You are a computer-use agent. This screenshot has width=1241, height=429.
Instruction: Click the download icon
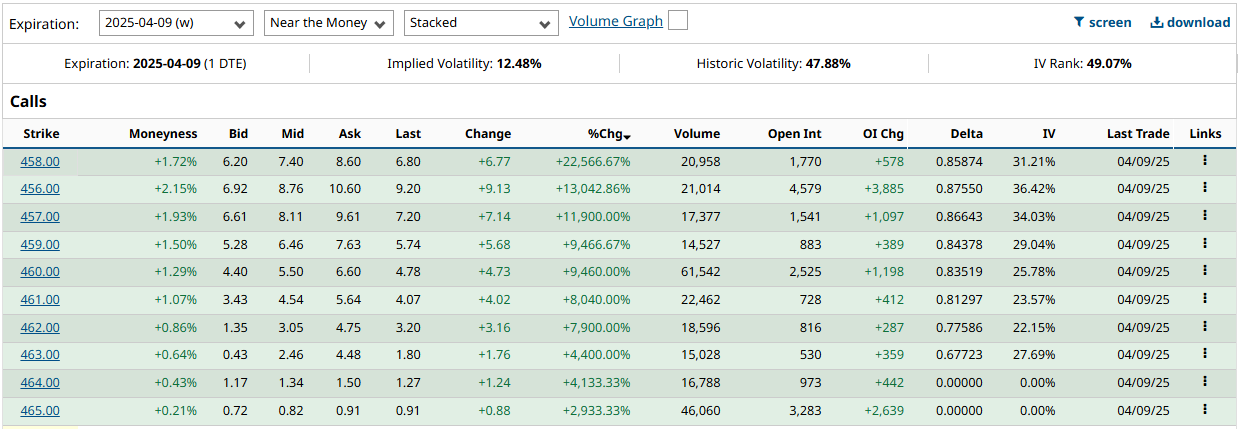(1156, 22)
